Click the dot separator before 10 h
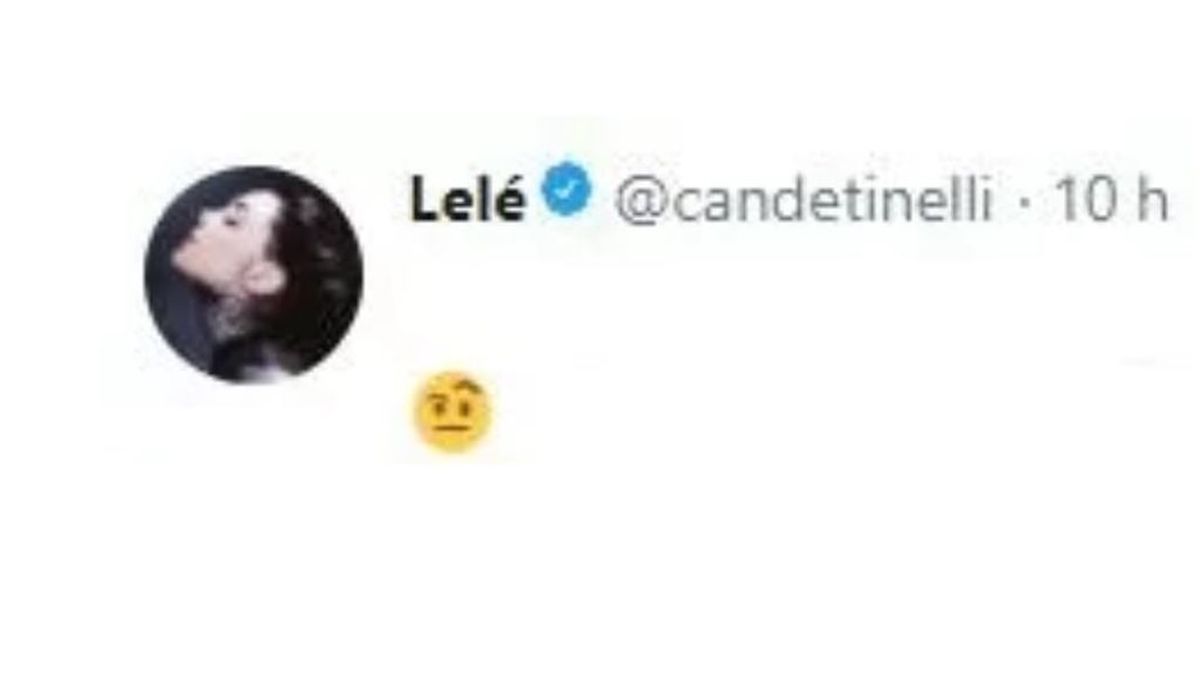Screen dimensions: 1200x692 point(1025,203)
